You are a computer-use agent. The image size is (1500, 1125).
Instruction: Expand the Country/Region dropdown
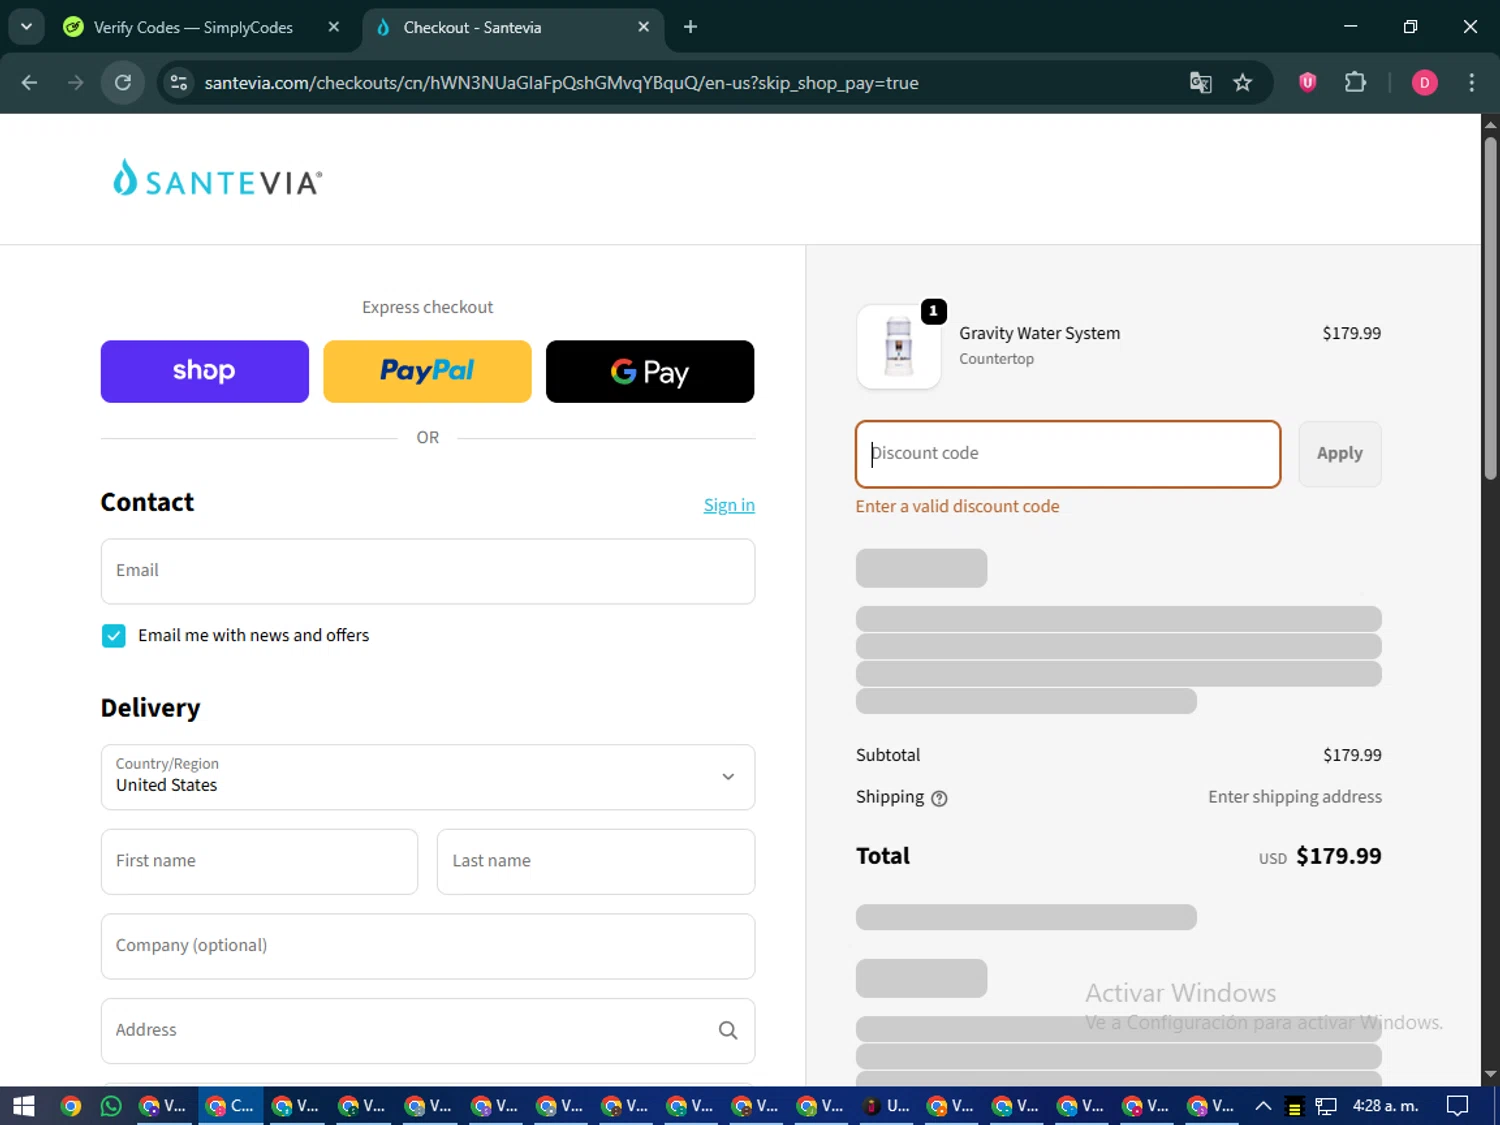[428, 777]
